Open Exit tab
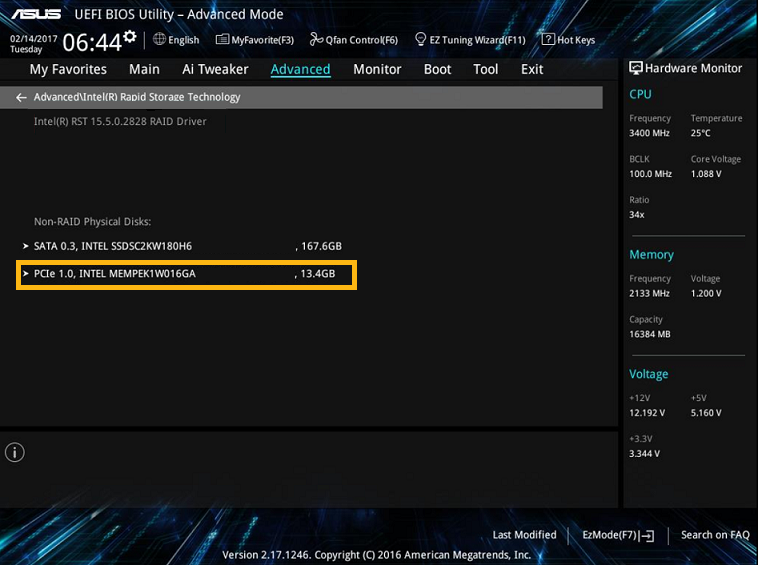Image resolution: width=758 pixels, height=565 pixels. click(x=532, y=70)
